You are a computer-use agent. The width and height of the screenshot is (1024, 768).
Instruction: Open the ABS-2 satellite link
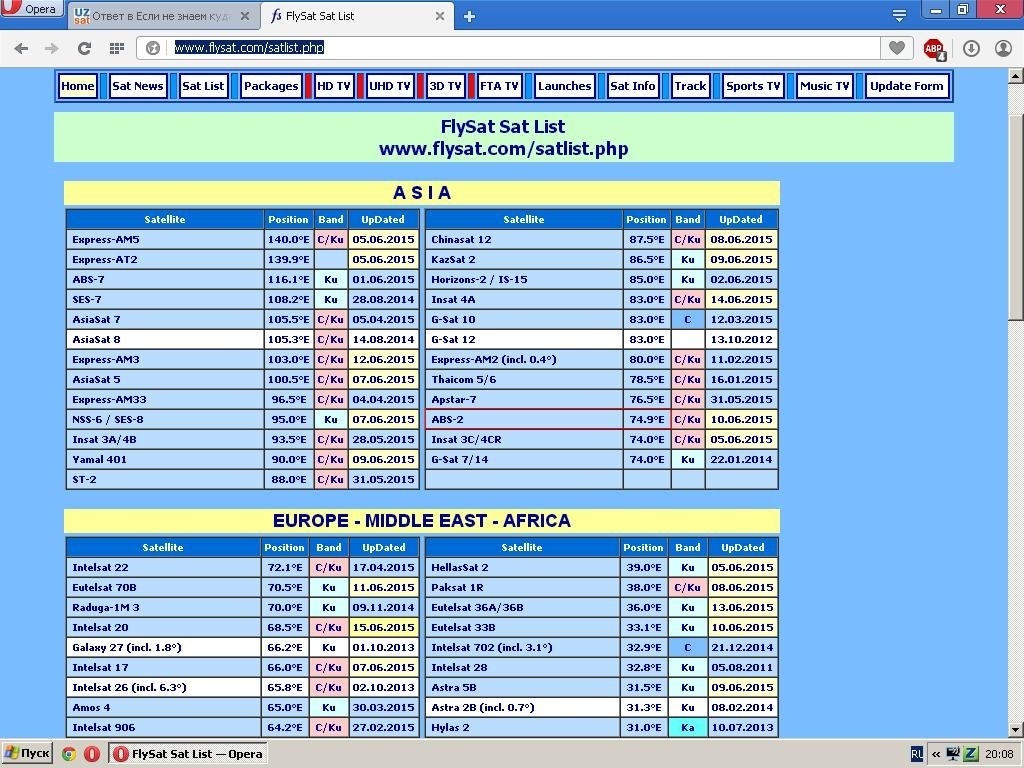pyautogui.click(x=447, y=420)
